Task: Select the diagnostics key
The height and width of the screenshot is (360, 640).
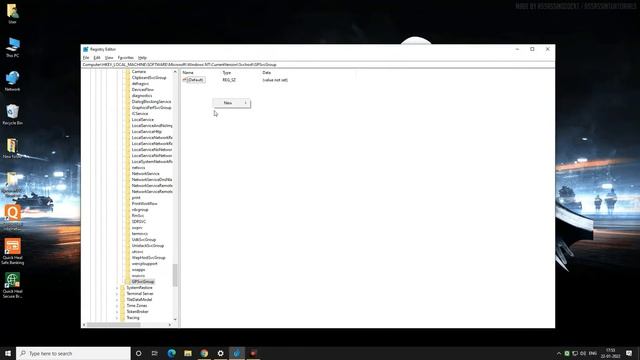Action: [142, 96]
